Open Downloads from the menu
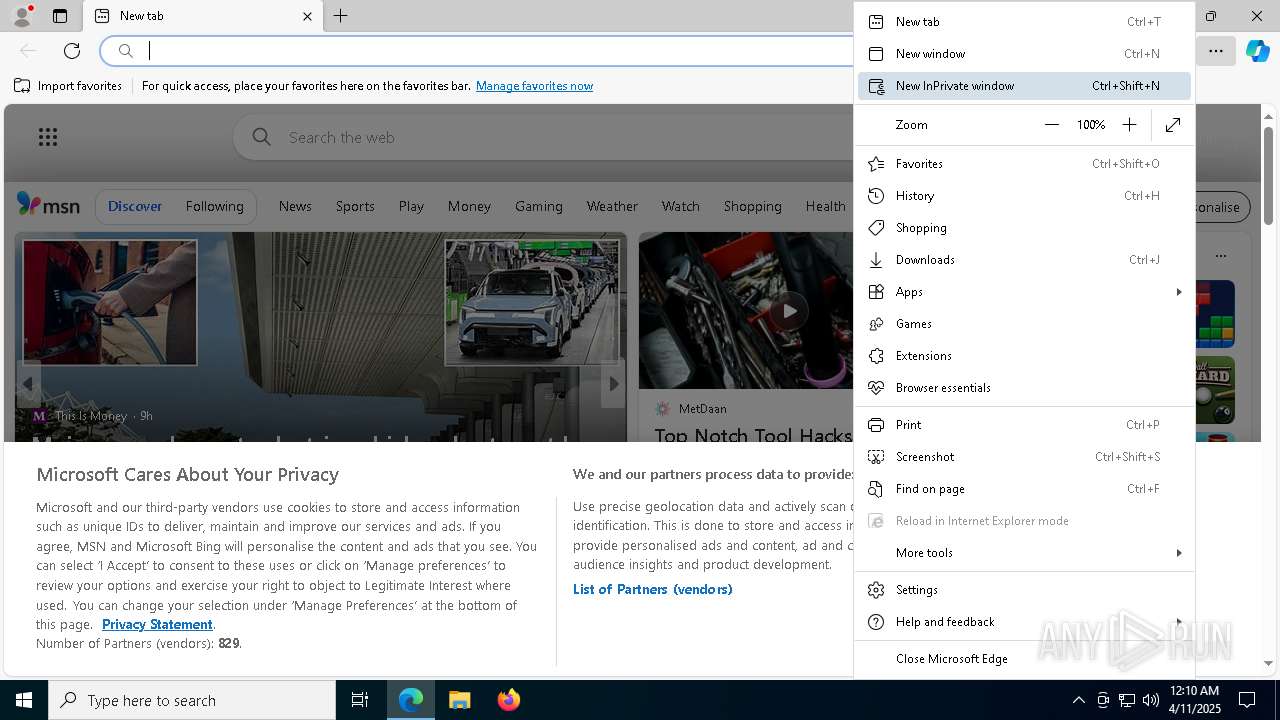Screen dimensions: 1280x720 (1024, 260)
